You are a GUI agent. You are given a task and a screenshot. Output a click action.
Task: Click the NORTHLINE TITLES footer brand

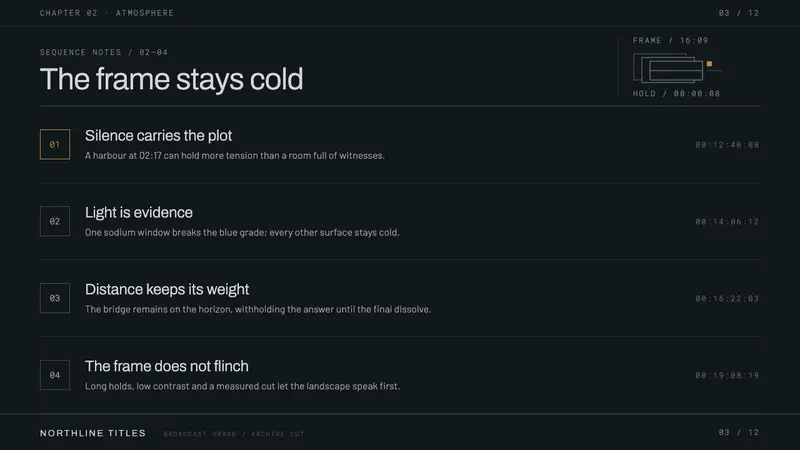93,433
